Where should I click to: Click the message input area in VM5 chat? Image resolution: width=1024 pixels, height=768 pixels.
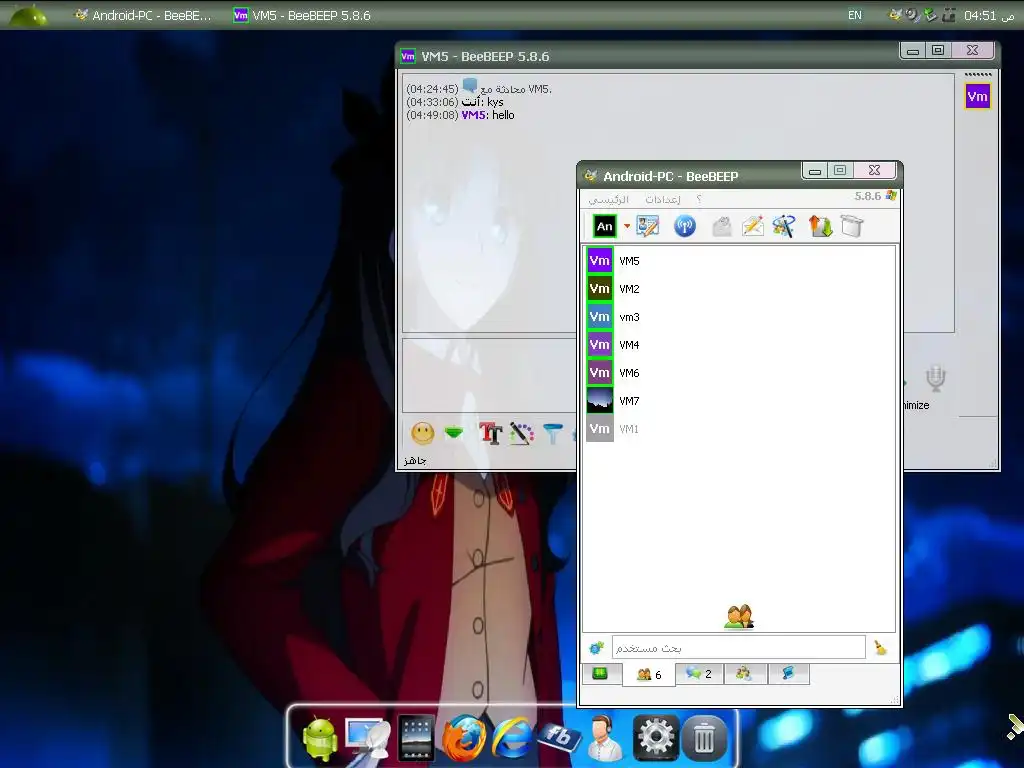pos(489,375)
